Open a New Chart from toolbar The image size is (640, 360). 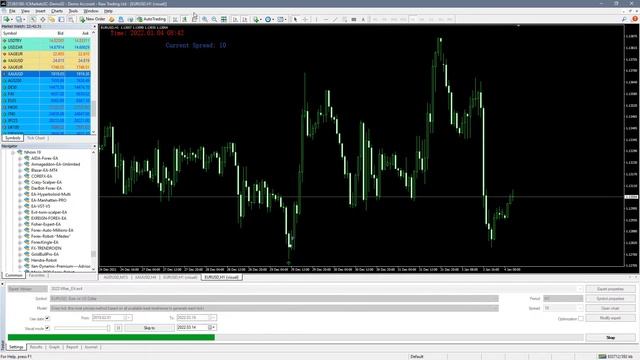pos(7,19)
